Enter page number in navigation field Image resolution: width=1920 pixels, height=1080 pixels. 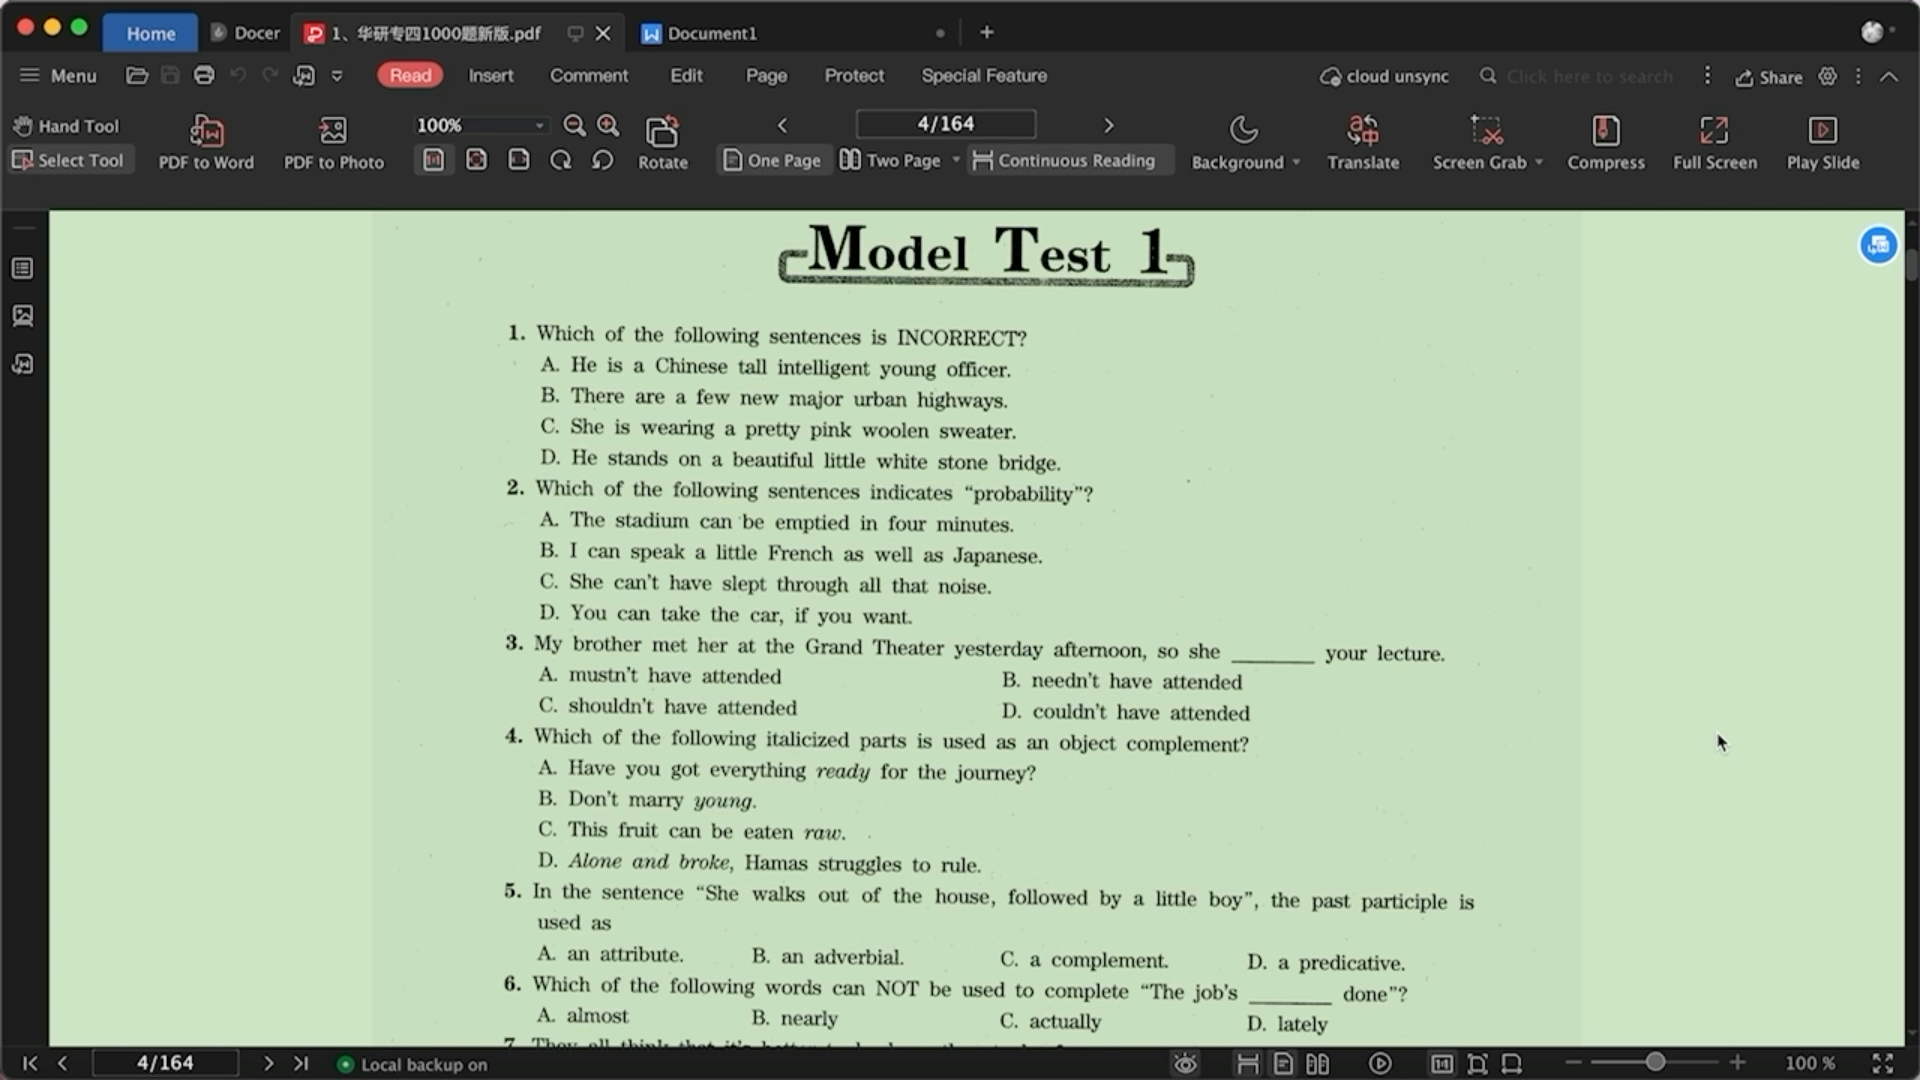945,123
